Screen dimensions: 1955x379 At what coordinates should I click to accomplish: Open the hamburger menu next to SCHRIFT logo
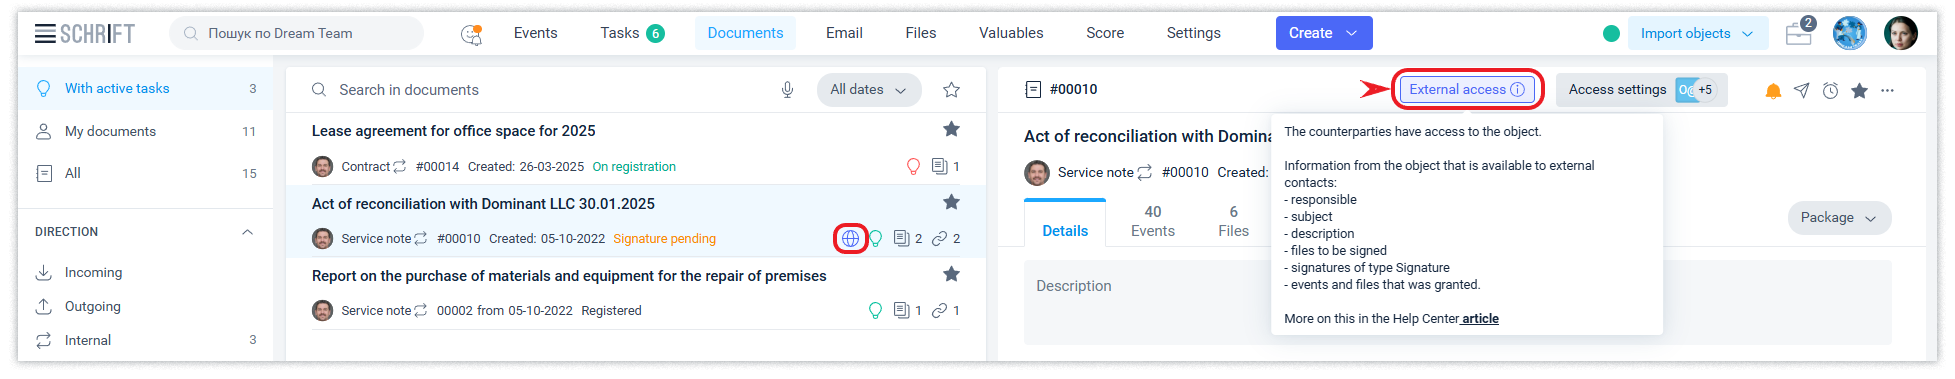click(x=45, y=33)
